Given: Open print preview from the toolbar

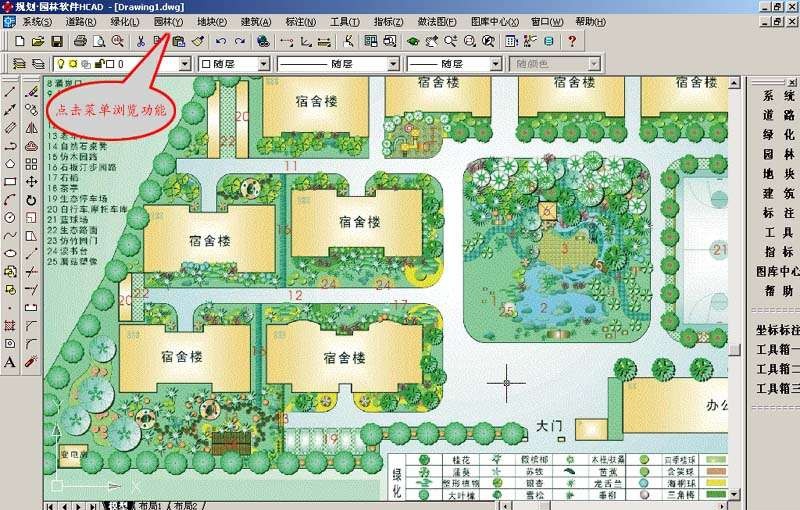Looking at the screenshot, I should click(x=98, y=41).
